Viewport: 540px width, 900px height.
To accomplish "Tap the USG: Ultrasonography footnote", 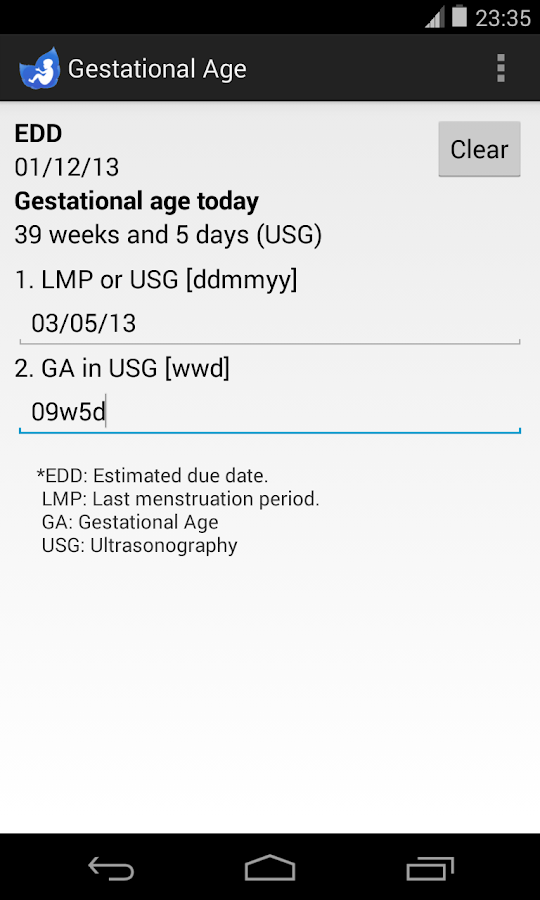I will pos(139,545).
